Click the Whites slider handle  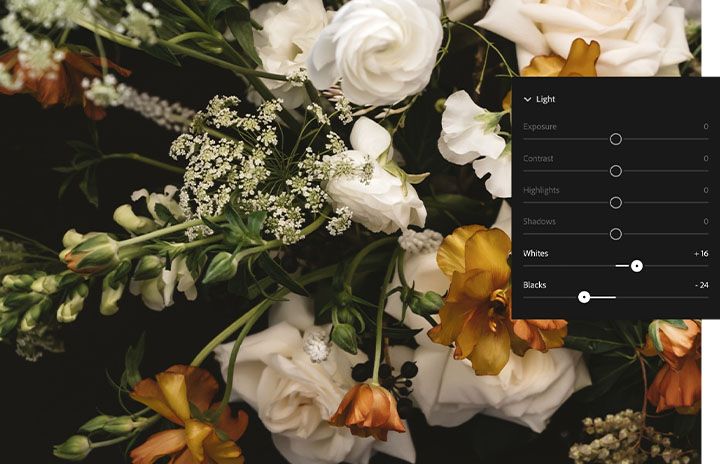tap(636, 266)
